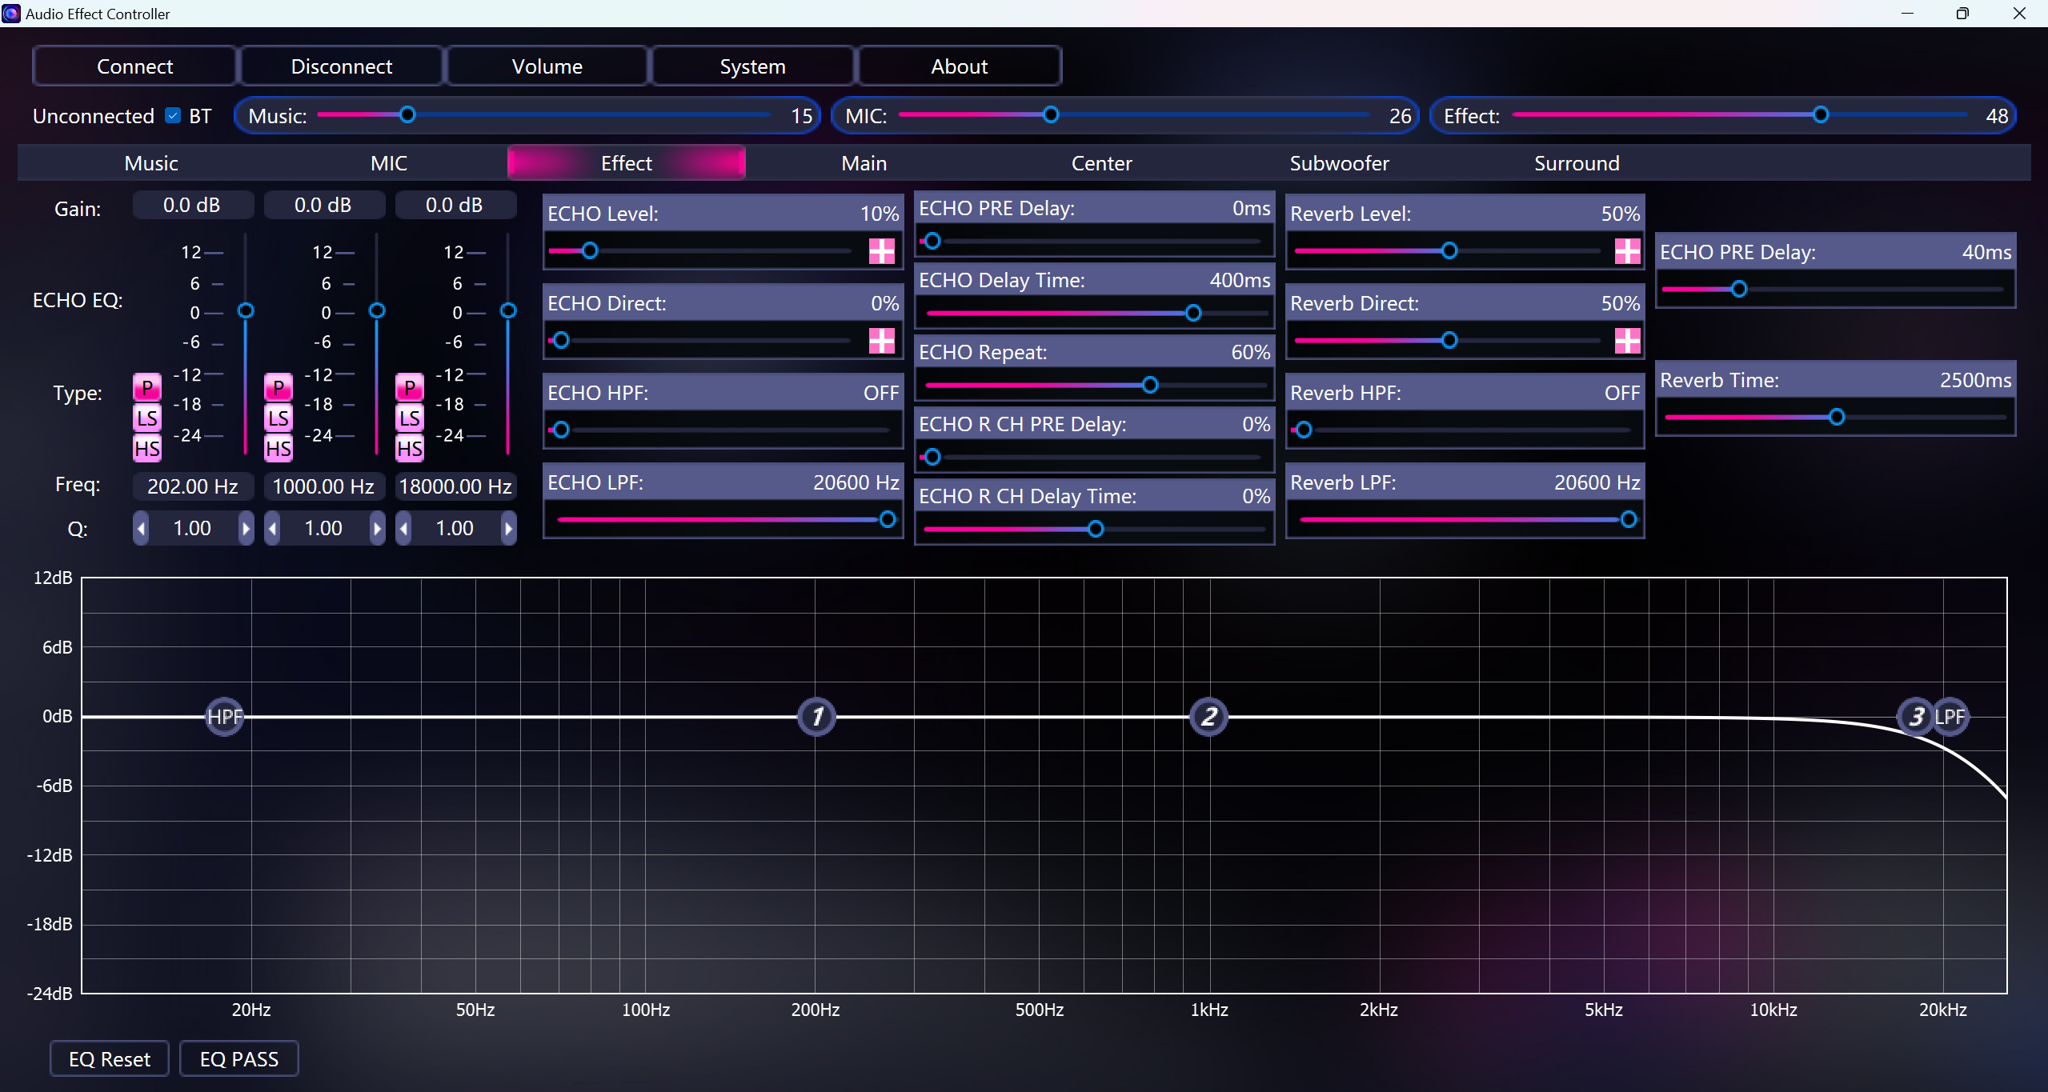Click the plus icon next to Reverb Level

click(x=1627, y=251)
